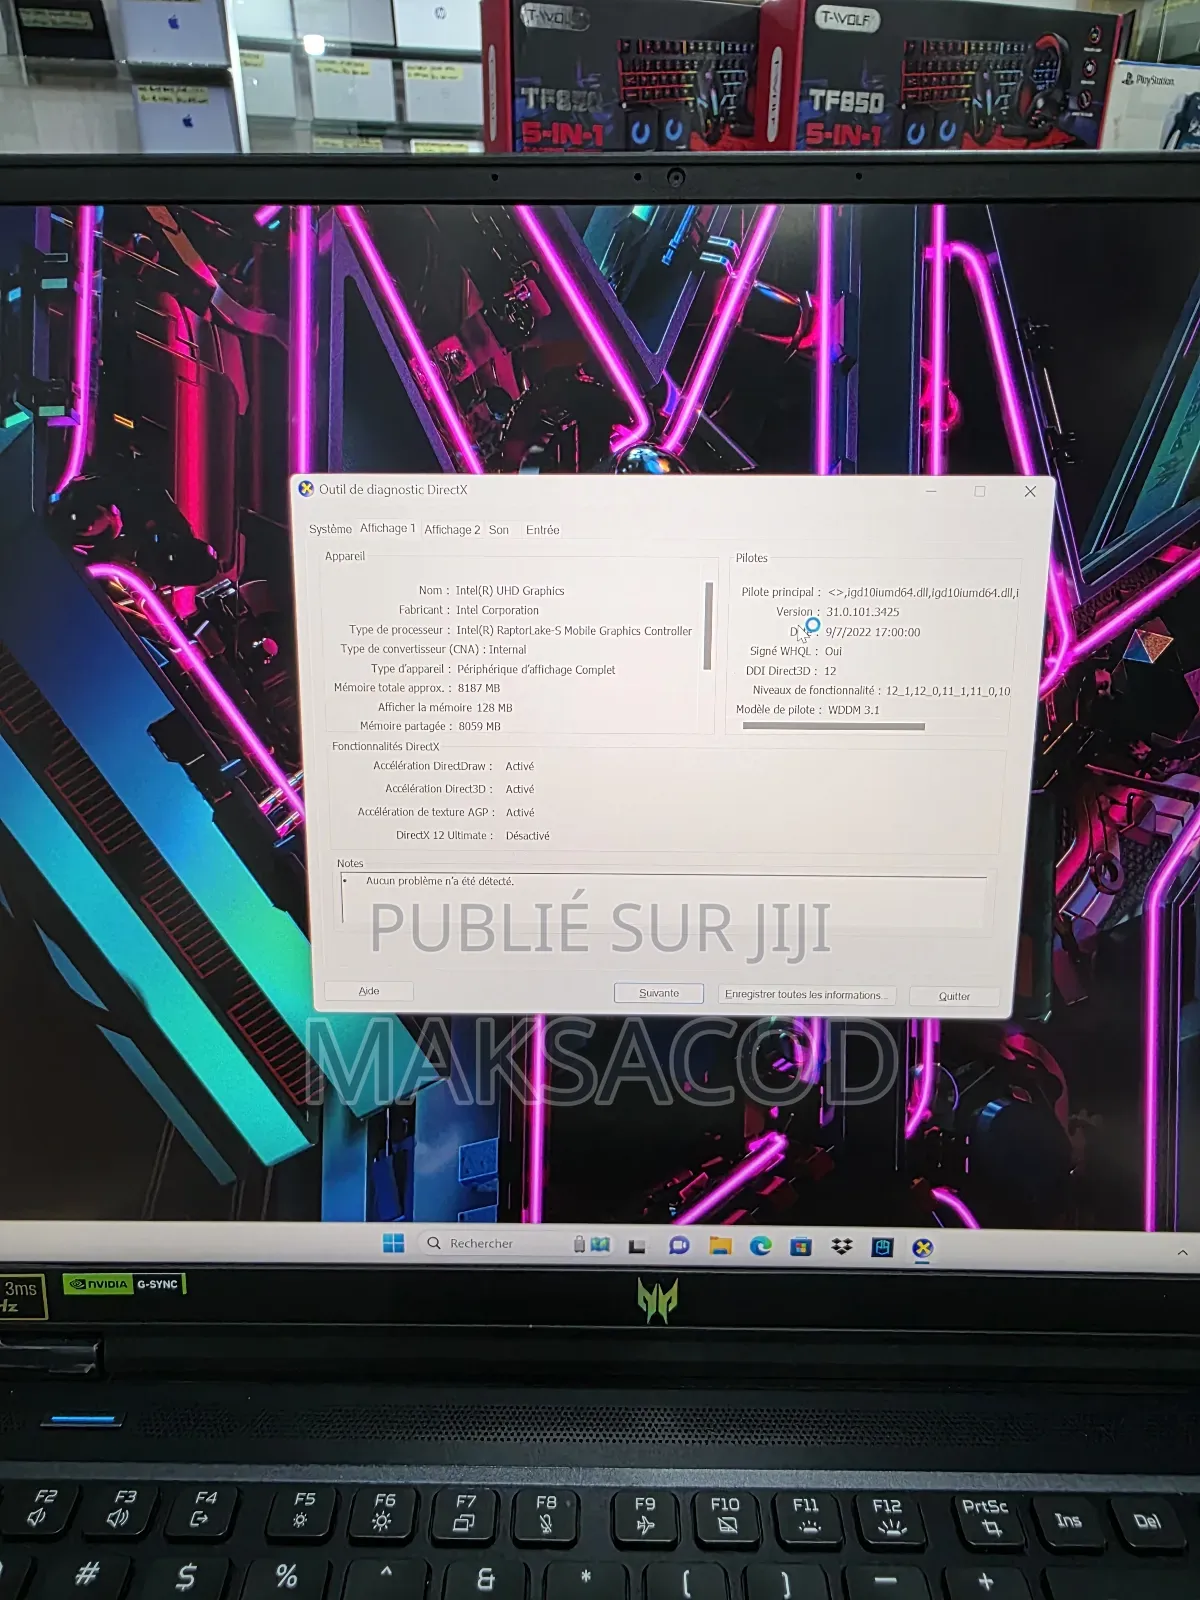The height and width of the screenshot is (1600, 1200).
Task: Open Microsoft Store from the taskbar
Action: click(801, 1246)
